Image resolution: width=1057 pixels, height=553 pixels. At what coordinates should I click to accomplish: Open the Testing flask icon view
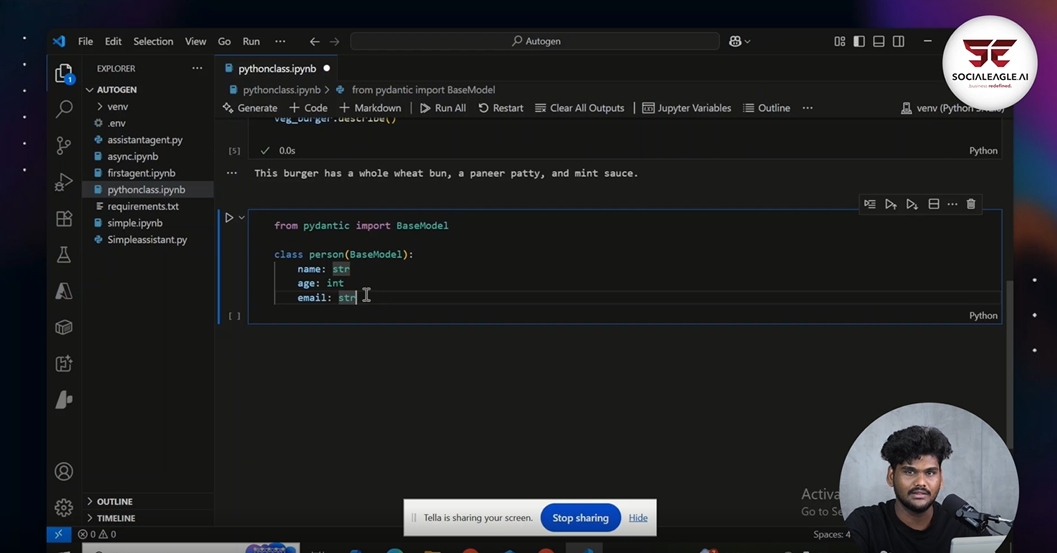pos(64,255)
